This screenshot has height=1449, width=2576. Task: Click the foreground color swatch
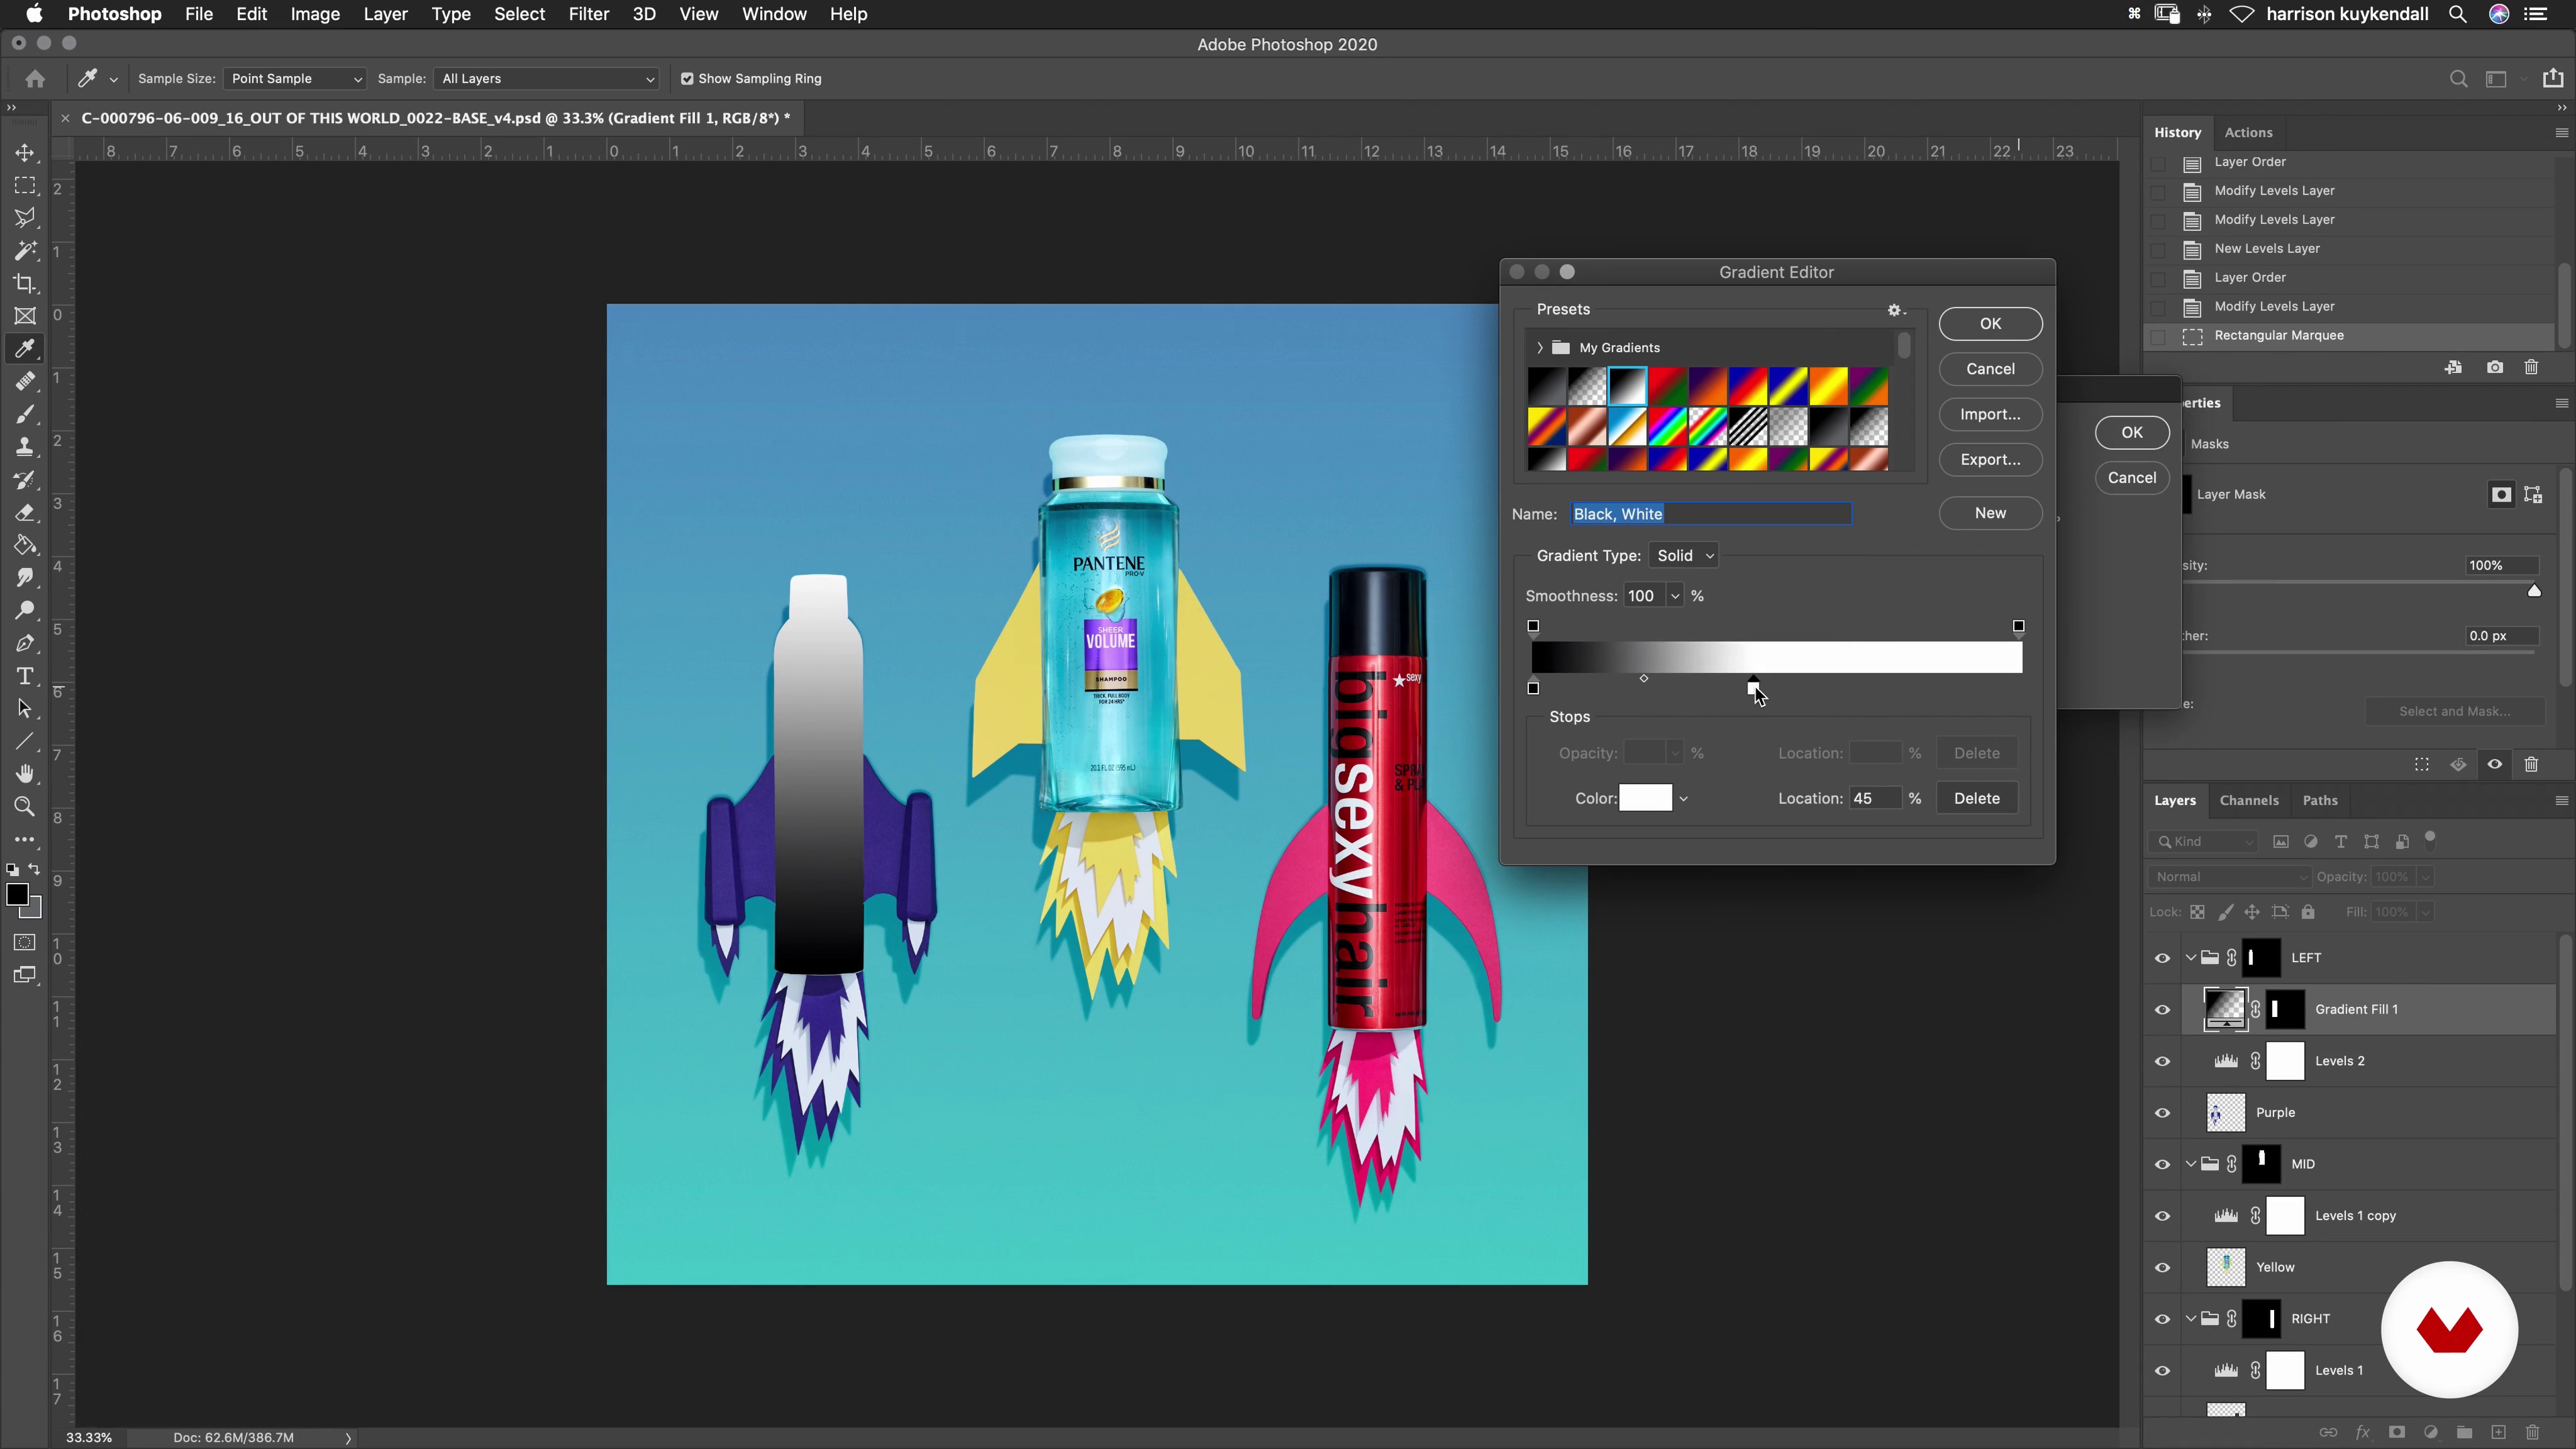coord(17,896)
